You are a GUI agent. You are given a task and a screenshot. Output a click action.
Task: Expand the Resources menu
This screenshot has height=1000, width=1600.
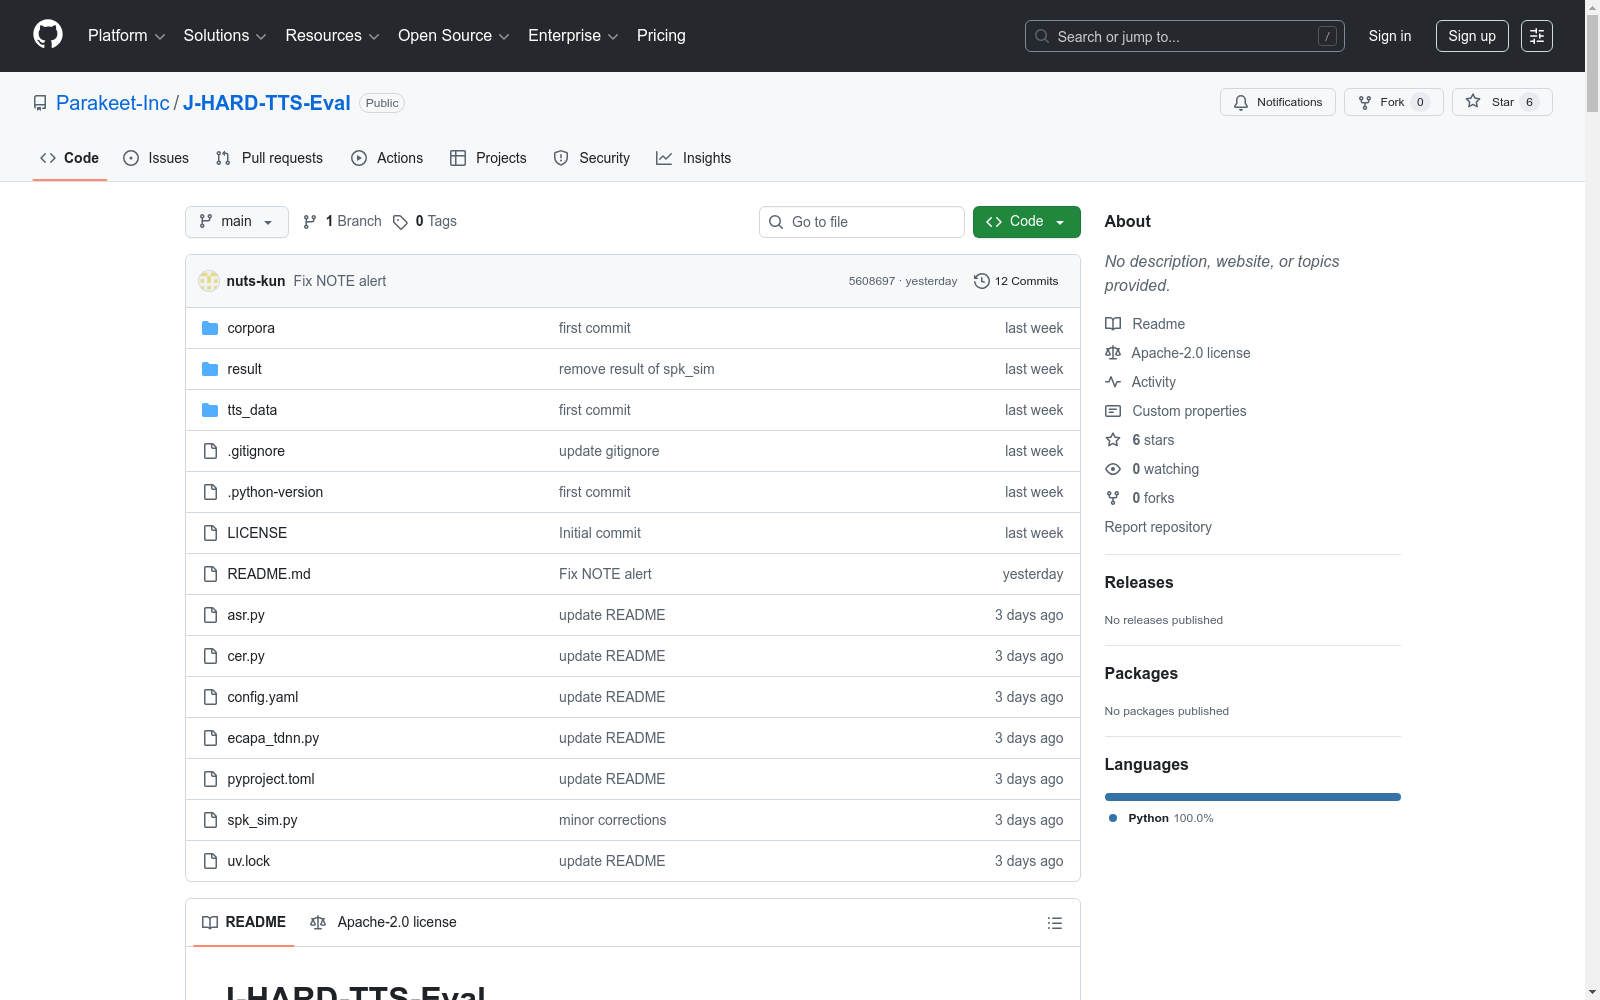(333, 36)
